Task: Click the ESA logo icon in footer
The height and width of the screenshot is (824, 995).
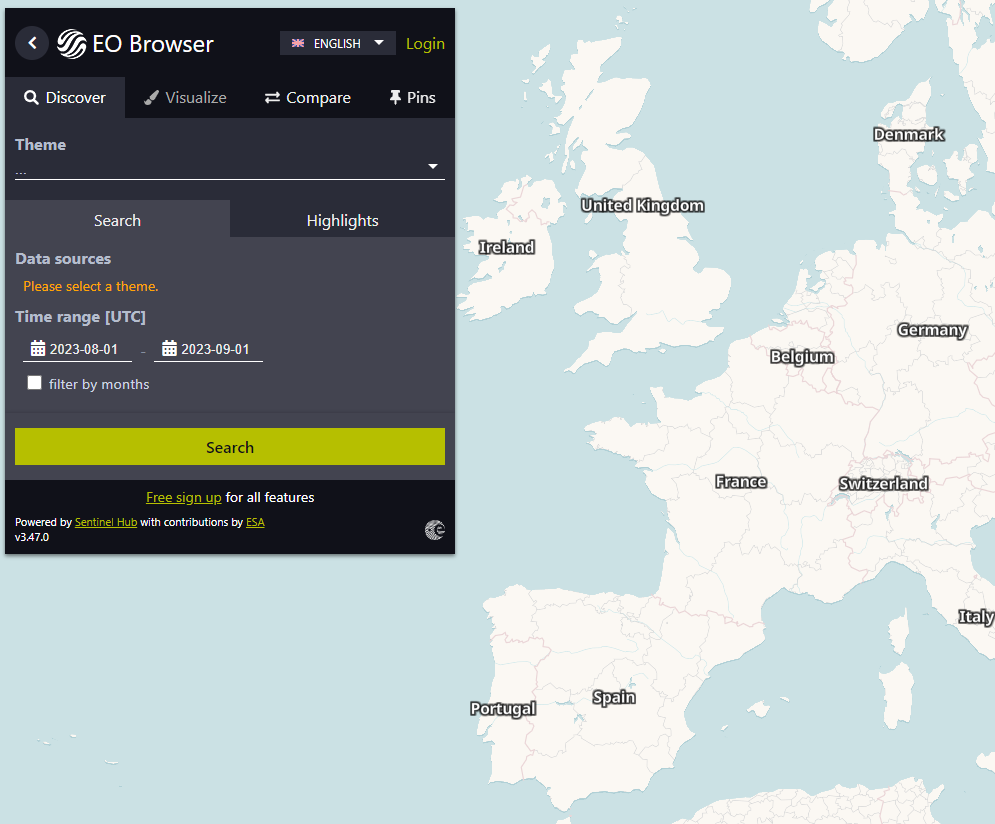Action: (x=434, y=530)
